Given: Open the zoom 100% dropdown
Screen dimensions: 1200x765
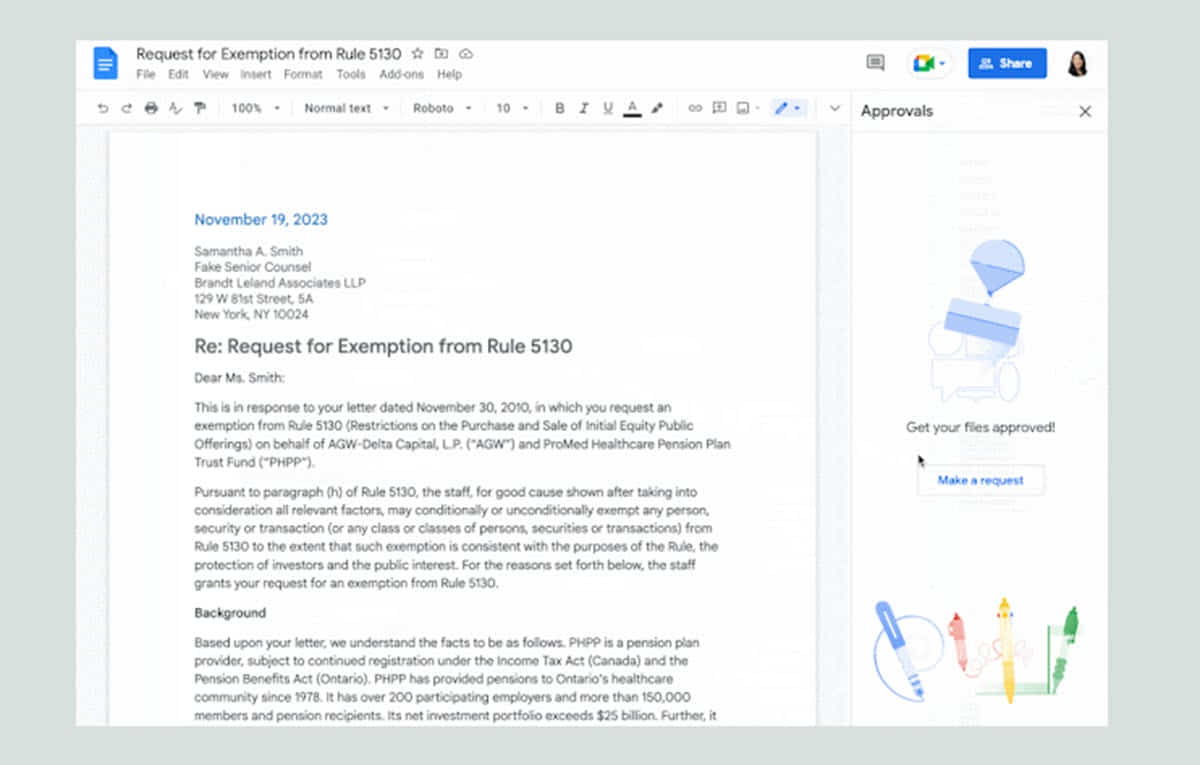Looking at the screenshot, I should pos(255,108).
